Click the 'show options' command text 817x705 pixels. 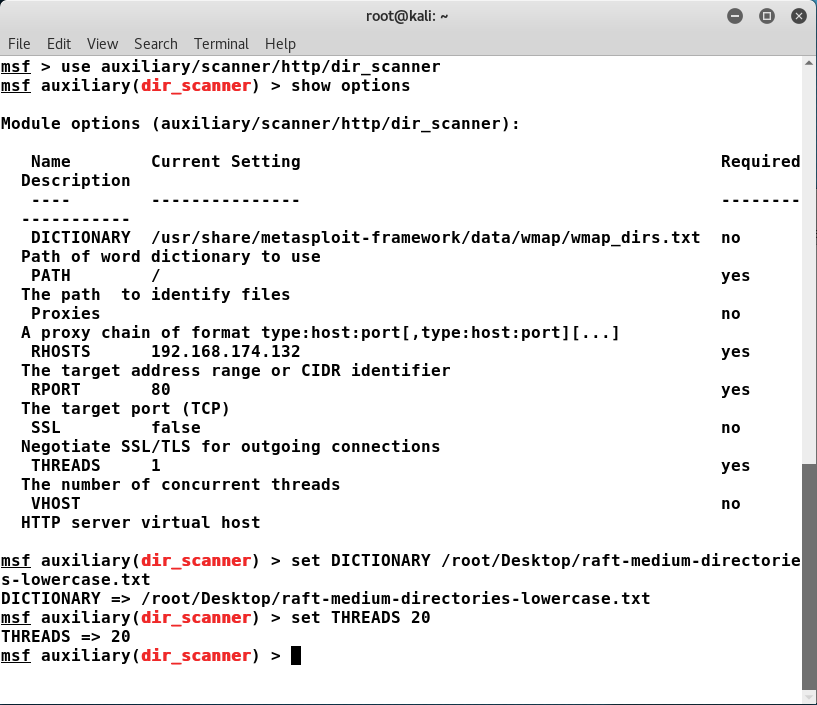tap(351, 85)
